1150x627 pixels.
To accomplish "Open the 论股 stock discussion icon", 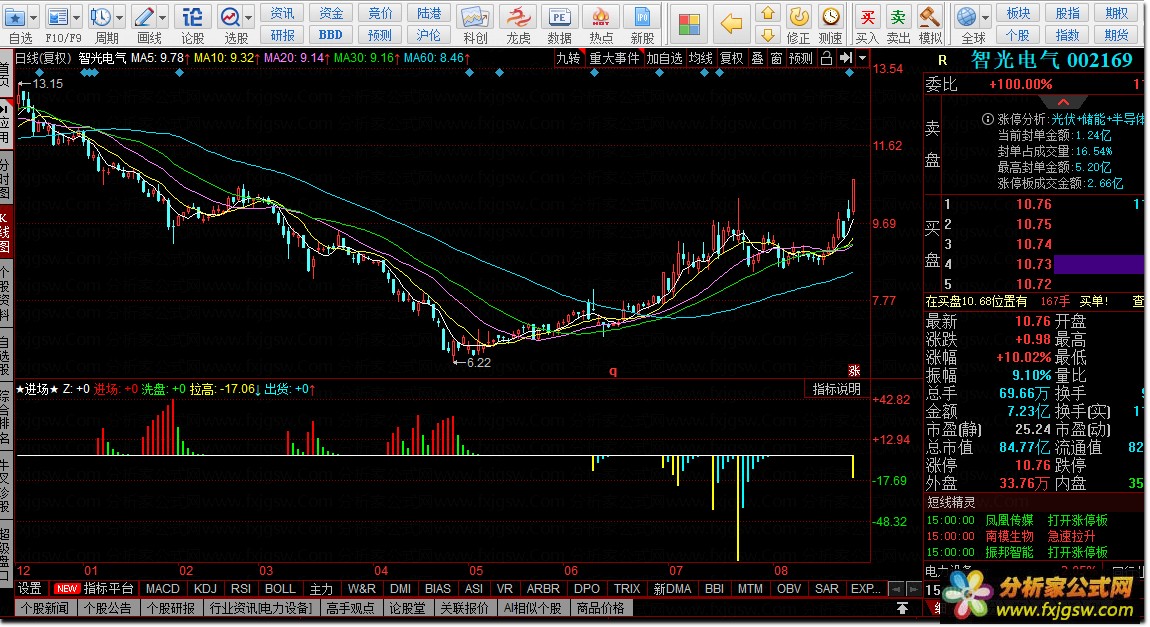I will [x=192, y=16].
